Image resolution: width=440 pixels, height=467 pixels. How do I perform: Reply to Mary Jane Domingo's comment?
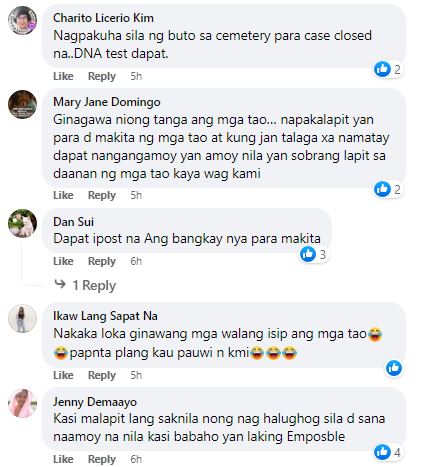point(102,195)
